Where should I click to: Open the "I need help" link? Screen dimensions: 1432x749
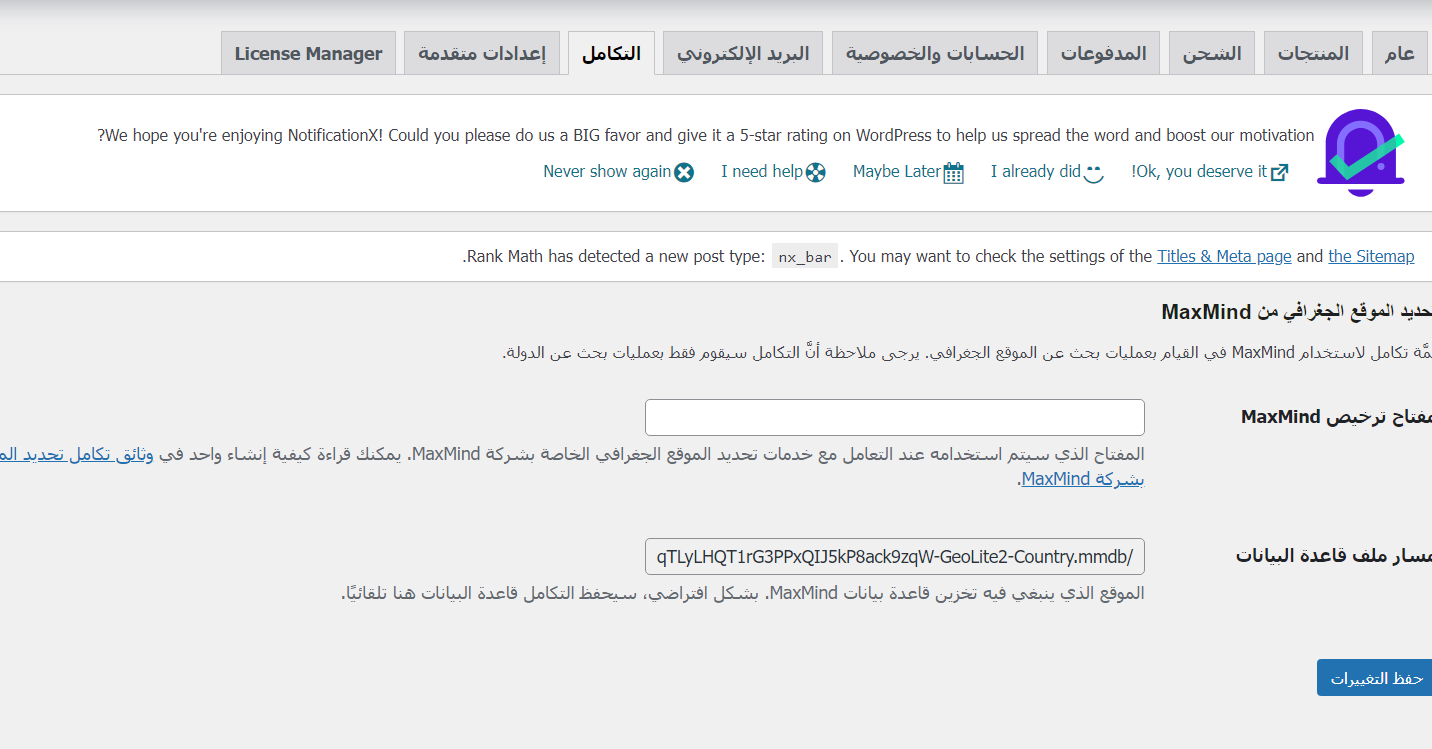[x=773, y=172]
